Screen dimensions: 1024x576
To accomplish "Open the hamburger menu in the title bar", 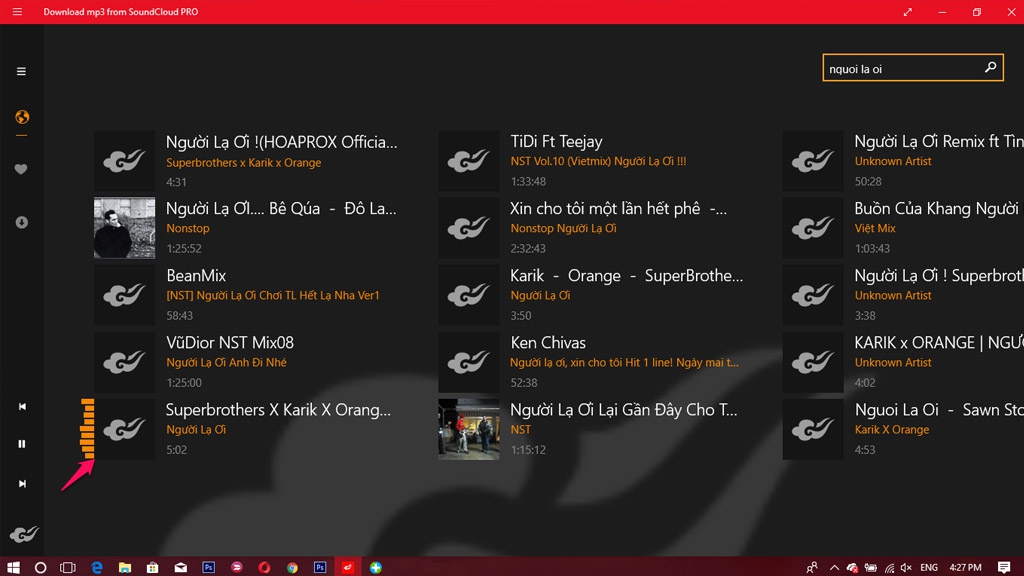I will click(x=17, y=12).
